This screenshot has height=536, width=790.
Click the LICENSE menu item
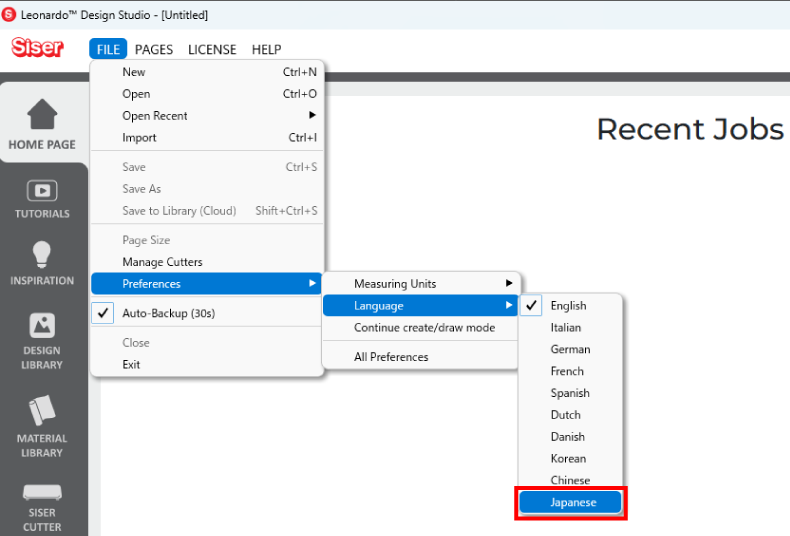tap(212, 49)
